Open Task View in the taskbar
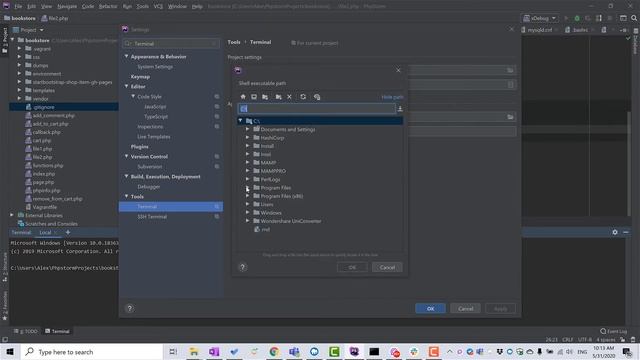The height and width of the screenshot is (360, 640). click(x=173, y=351)
